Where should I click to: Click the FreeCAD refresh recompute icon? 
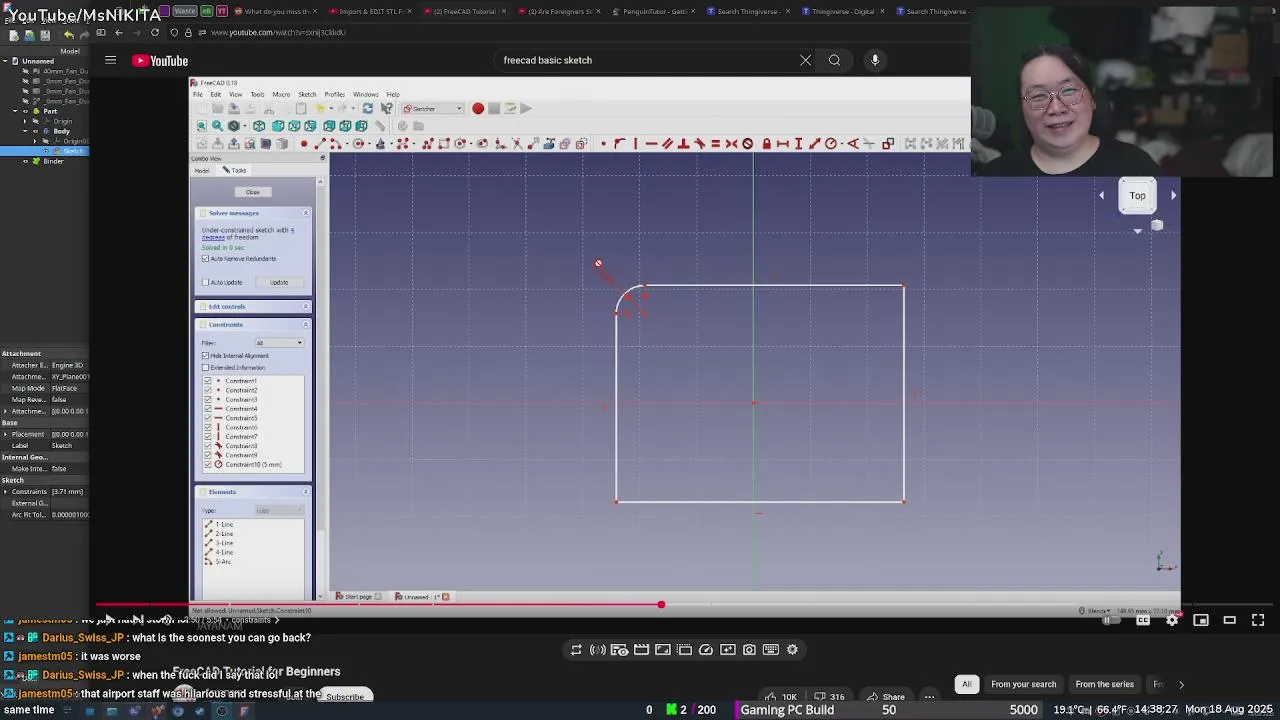click(x=368, y=108)
